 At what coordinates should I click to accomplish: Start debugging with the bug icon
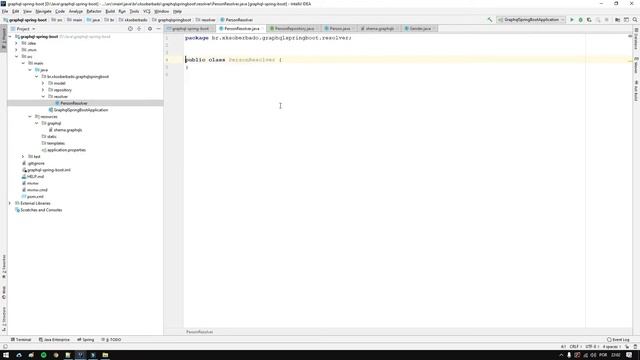point(580,20)
